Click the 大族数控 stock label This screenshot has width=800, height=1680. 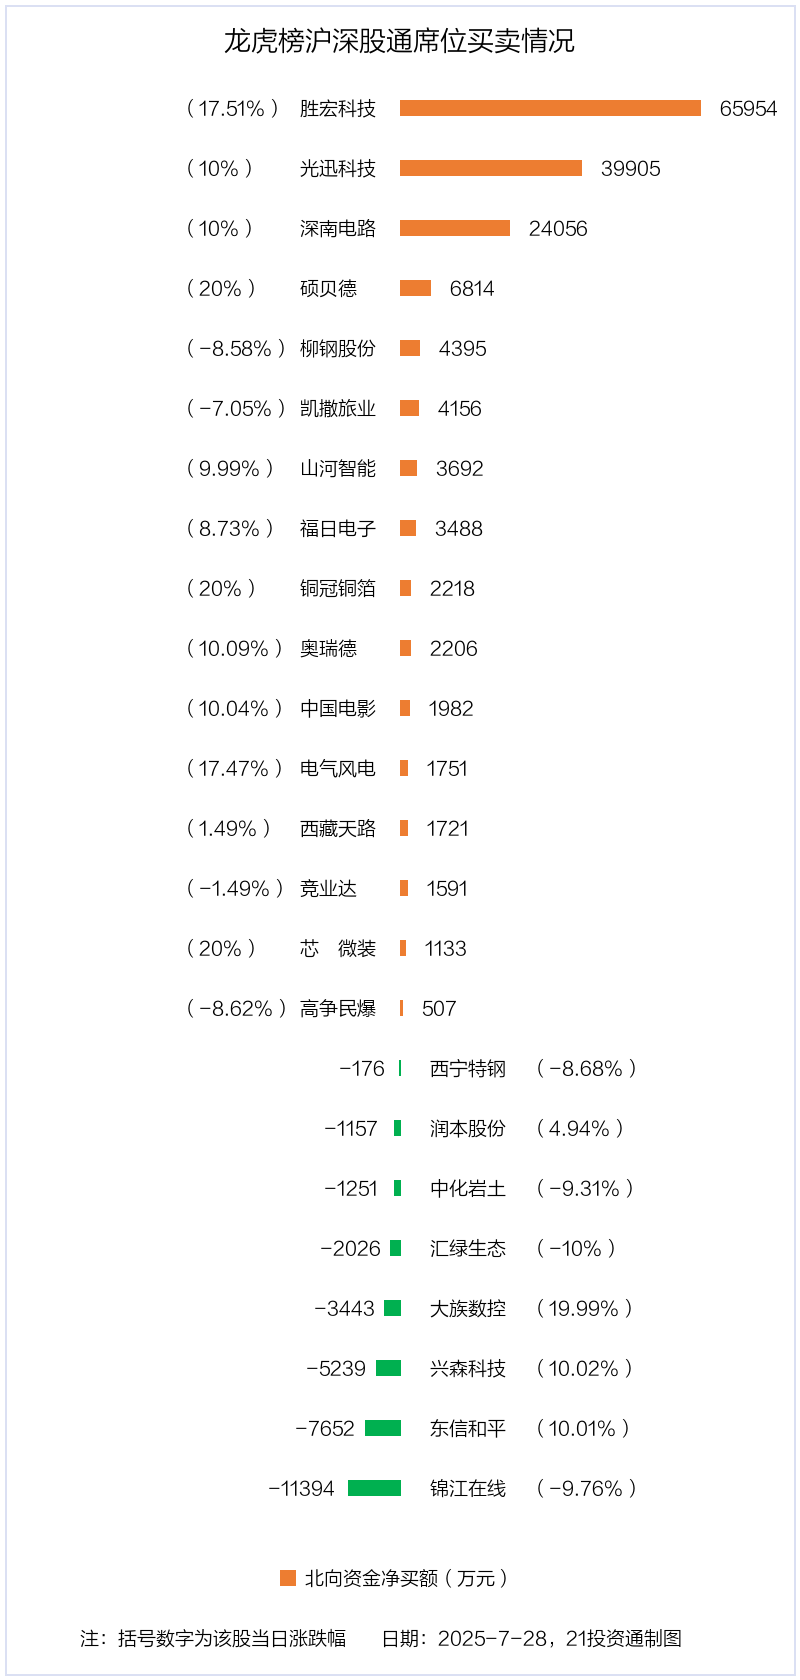(468, 1308)
